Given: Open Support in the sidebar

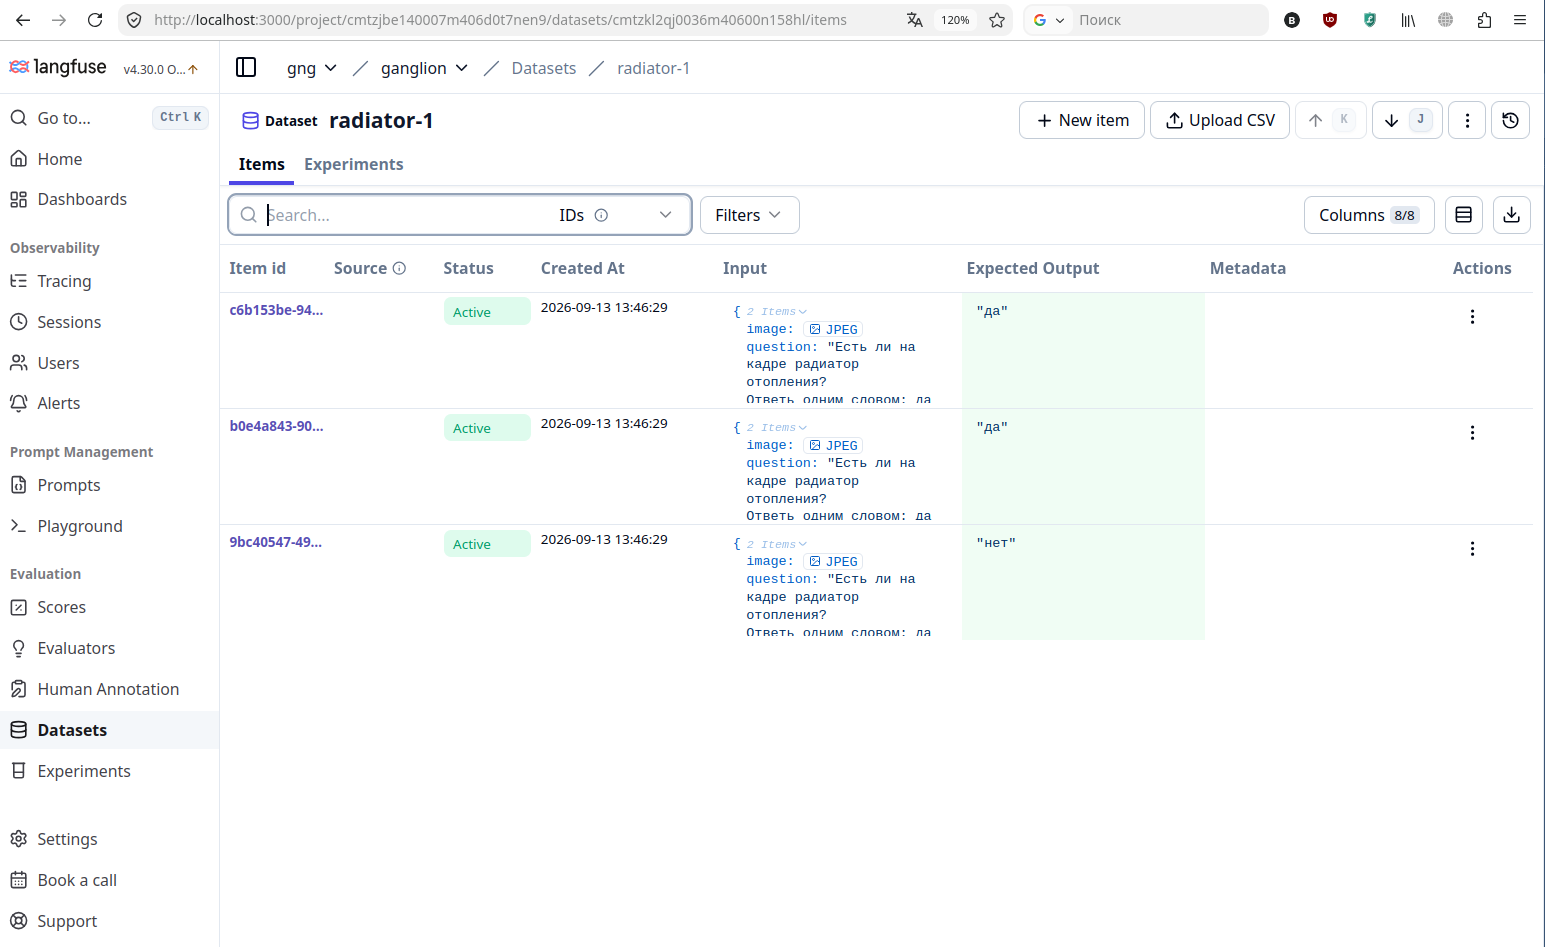Looking at the screenshot, I should tap(109, 921).
